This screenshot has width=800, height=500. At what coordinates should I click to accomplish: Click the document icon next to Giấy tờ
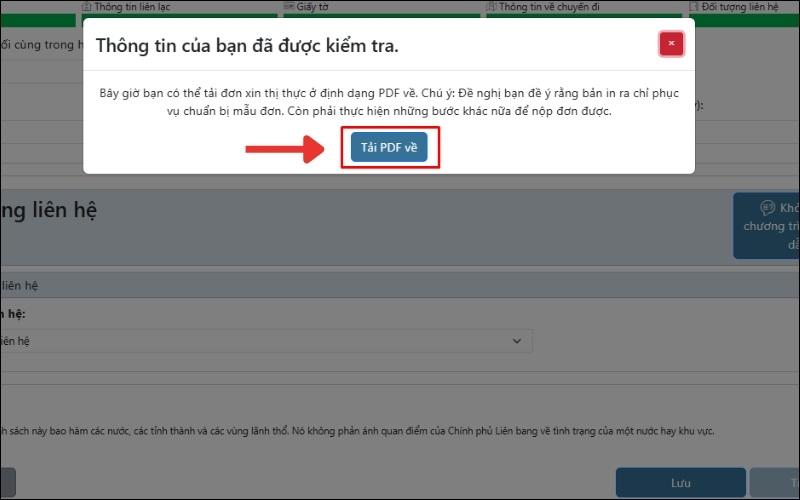pyautogui.click(x=289, y=7)
